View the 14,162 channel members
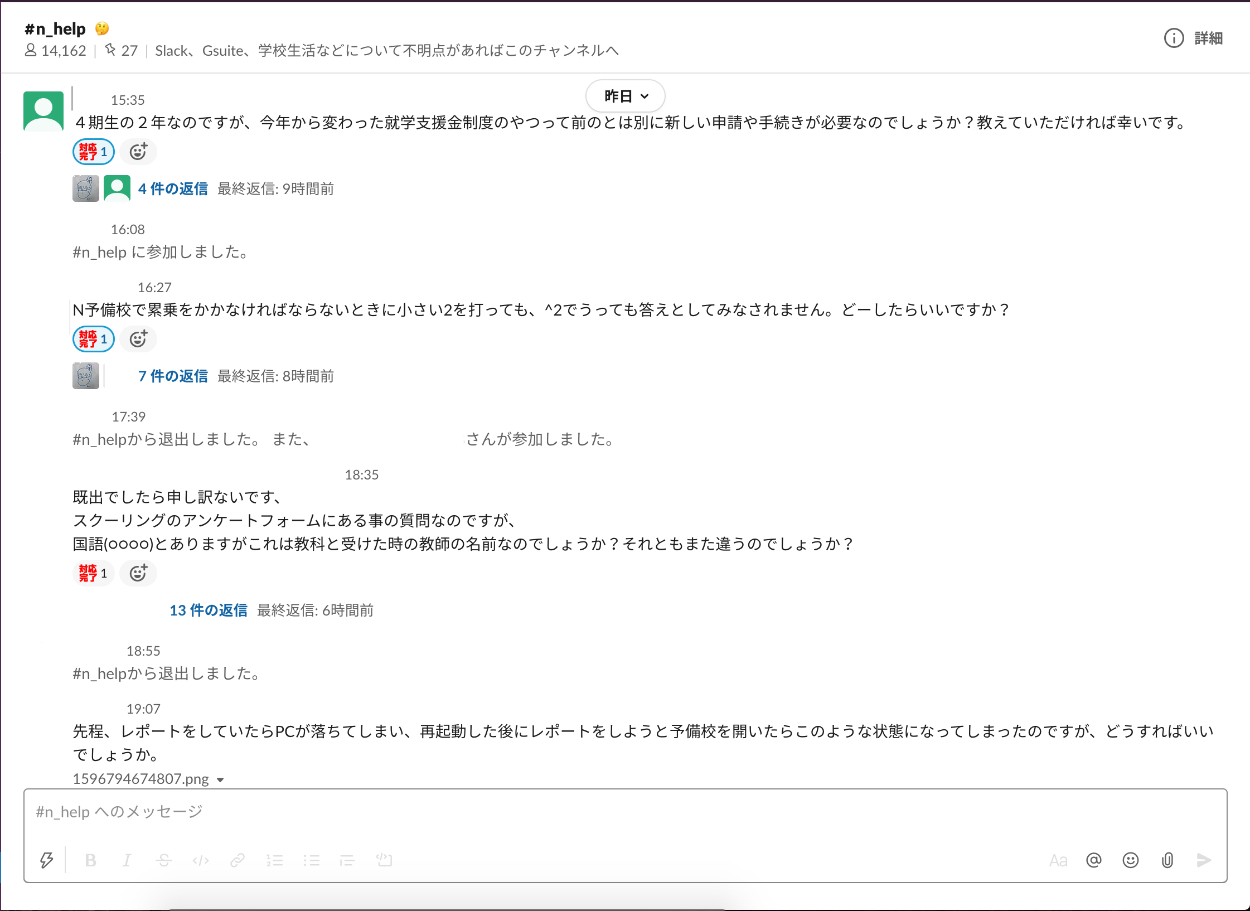Viewport: 1250px width, 911px height. pyautogui.click(x=55, y=50)
